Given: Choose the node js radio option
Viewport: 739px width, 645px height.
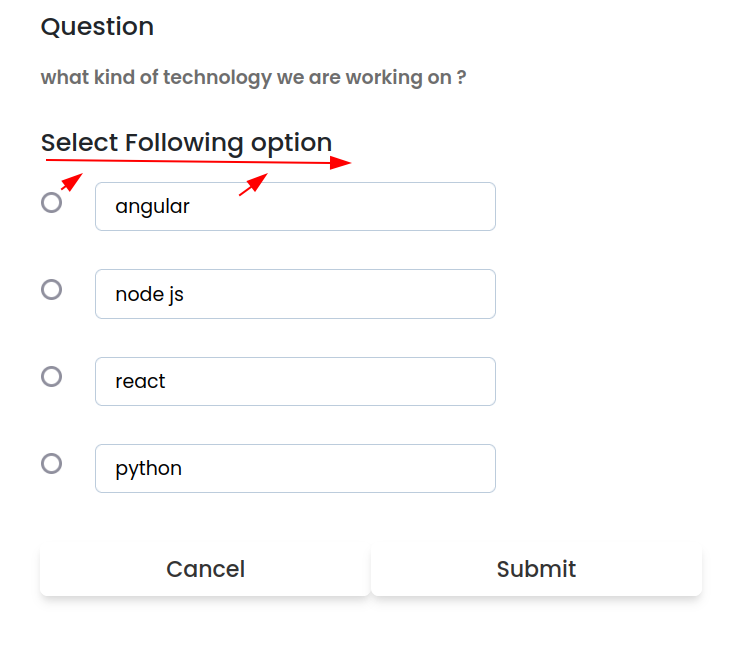Looking at the screenshot, I should (51, 290).
